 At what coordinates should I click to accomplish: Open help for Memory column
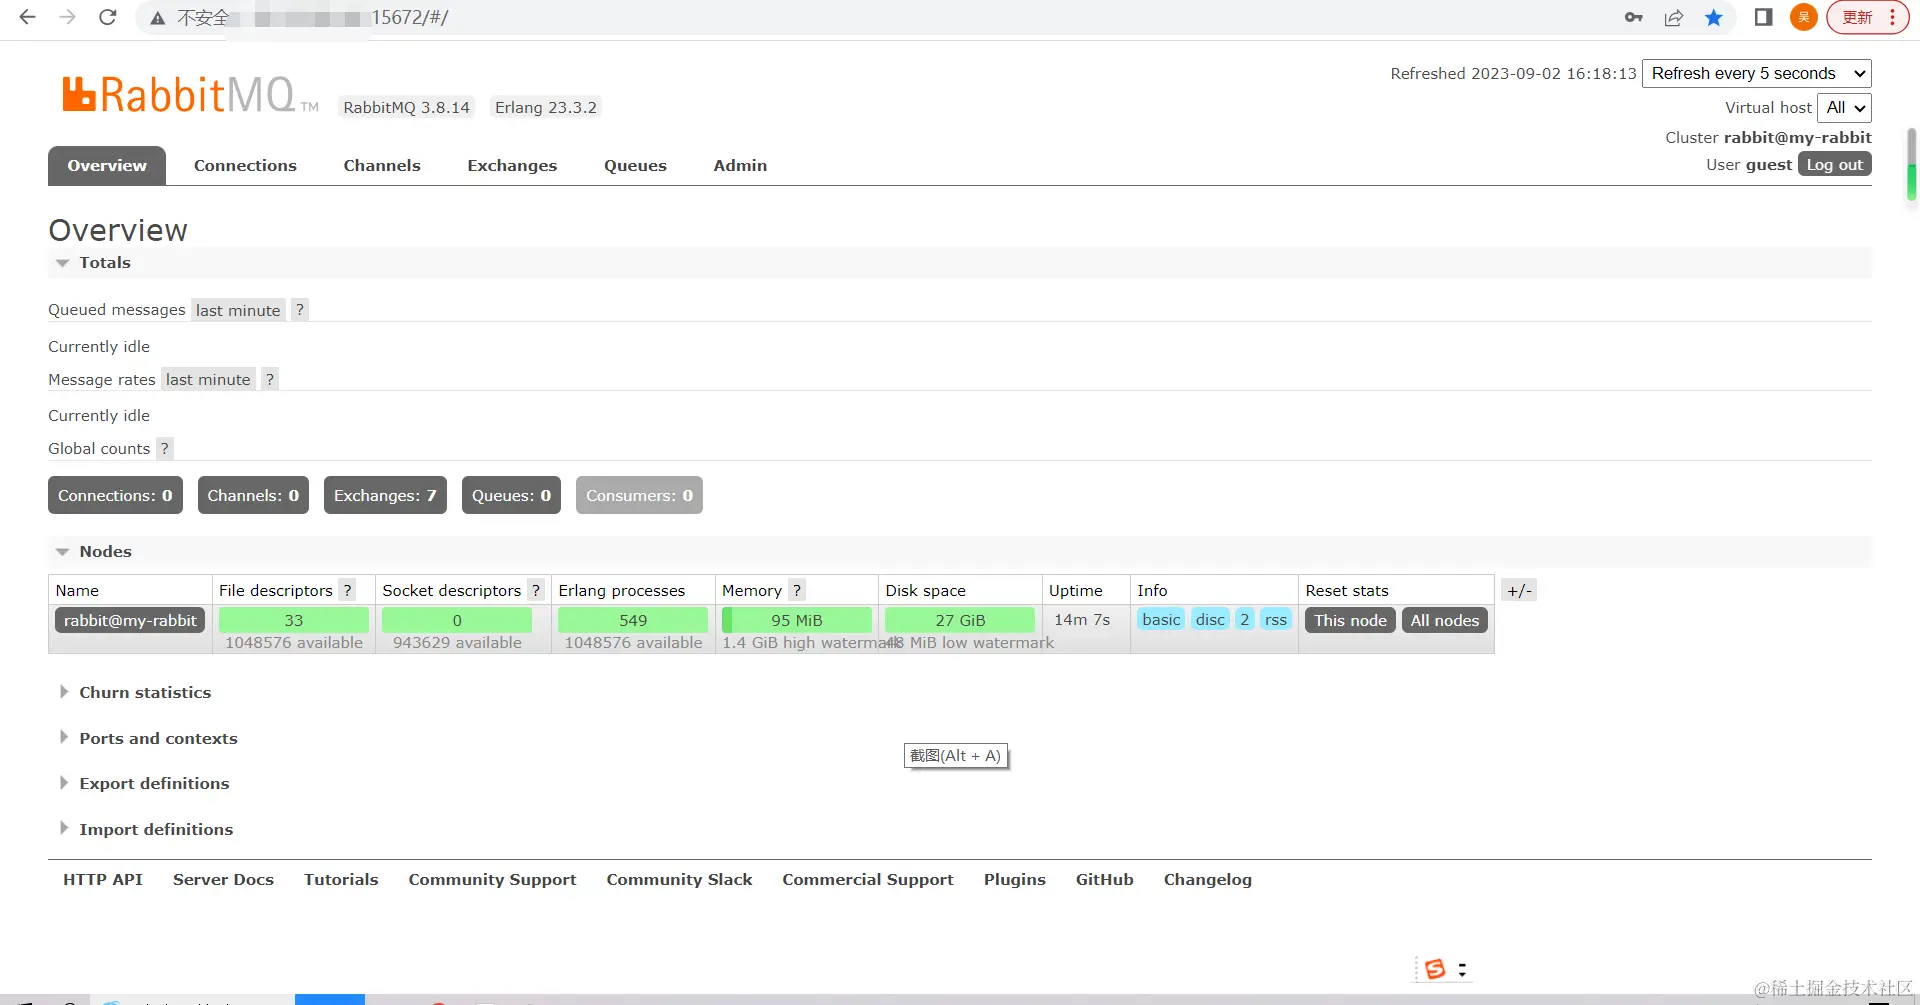tap(797, 590)
